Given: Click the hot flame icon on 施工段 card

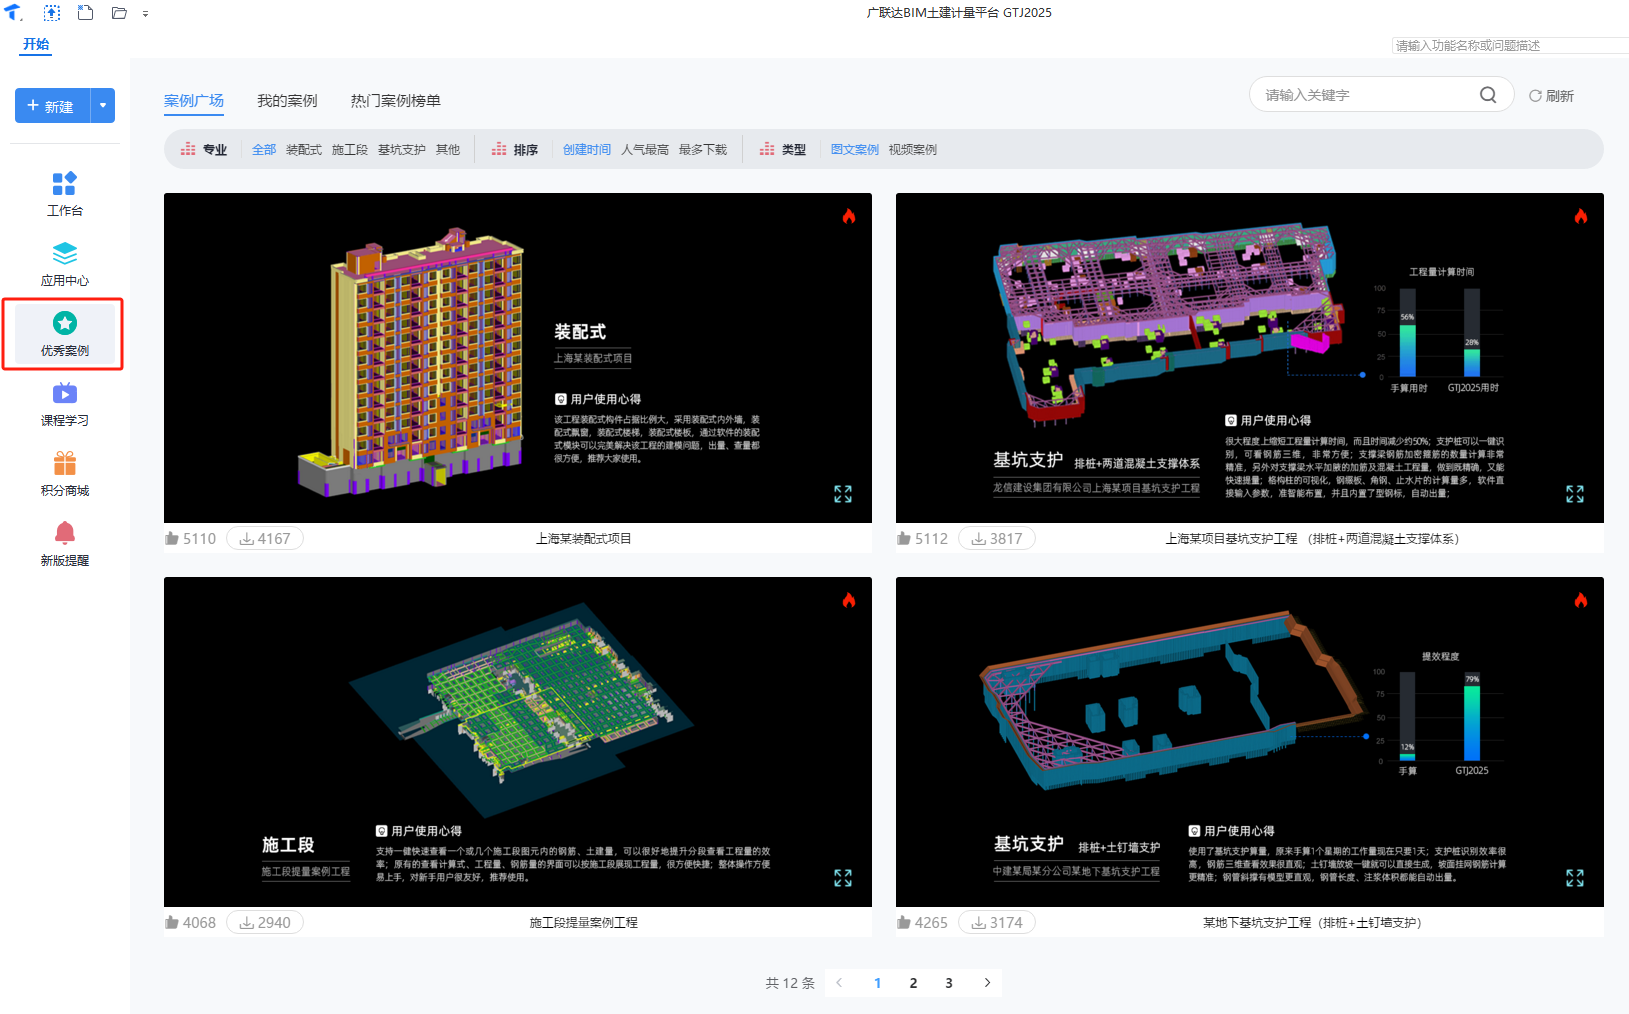Looking at the screenshot, I should 849,600.
